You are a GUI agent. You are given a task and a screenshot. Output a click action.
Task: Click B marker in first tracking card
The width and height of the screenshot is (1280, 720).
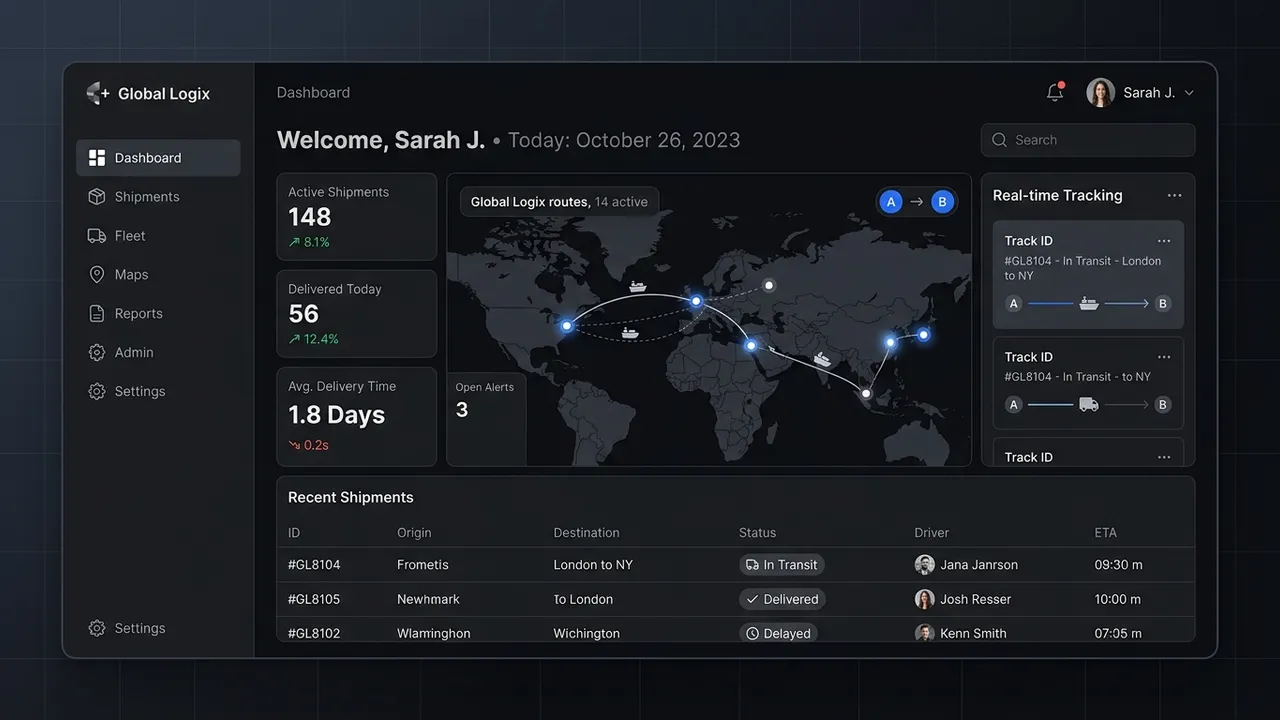point(1162,303)
